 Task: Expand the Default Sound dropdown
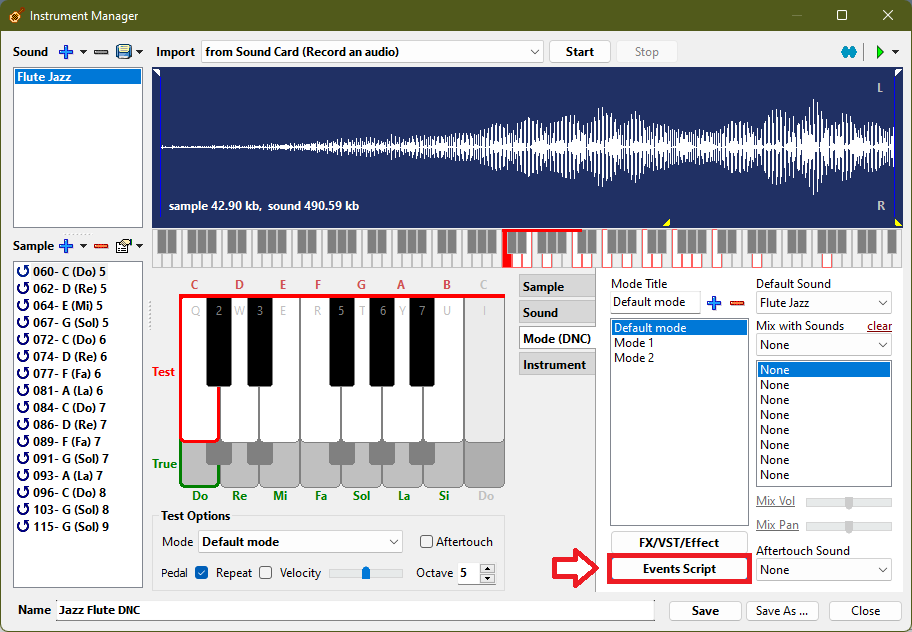click(x=823, y=303)
